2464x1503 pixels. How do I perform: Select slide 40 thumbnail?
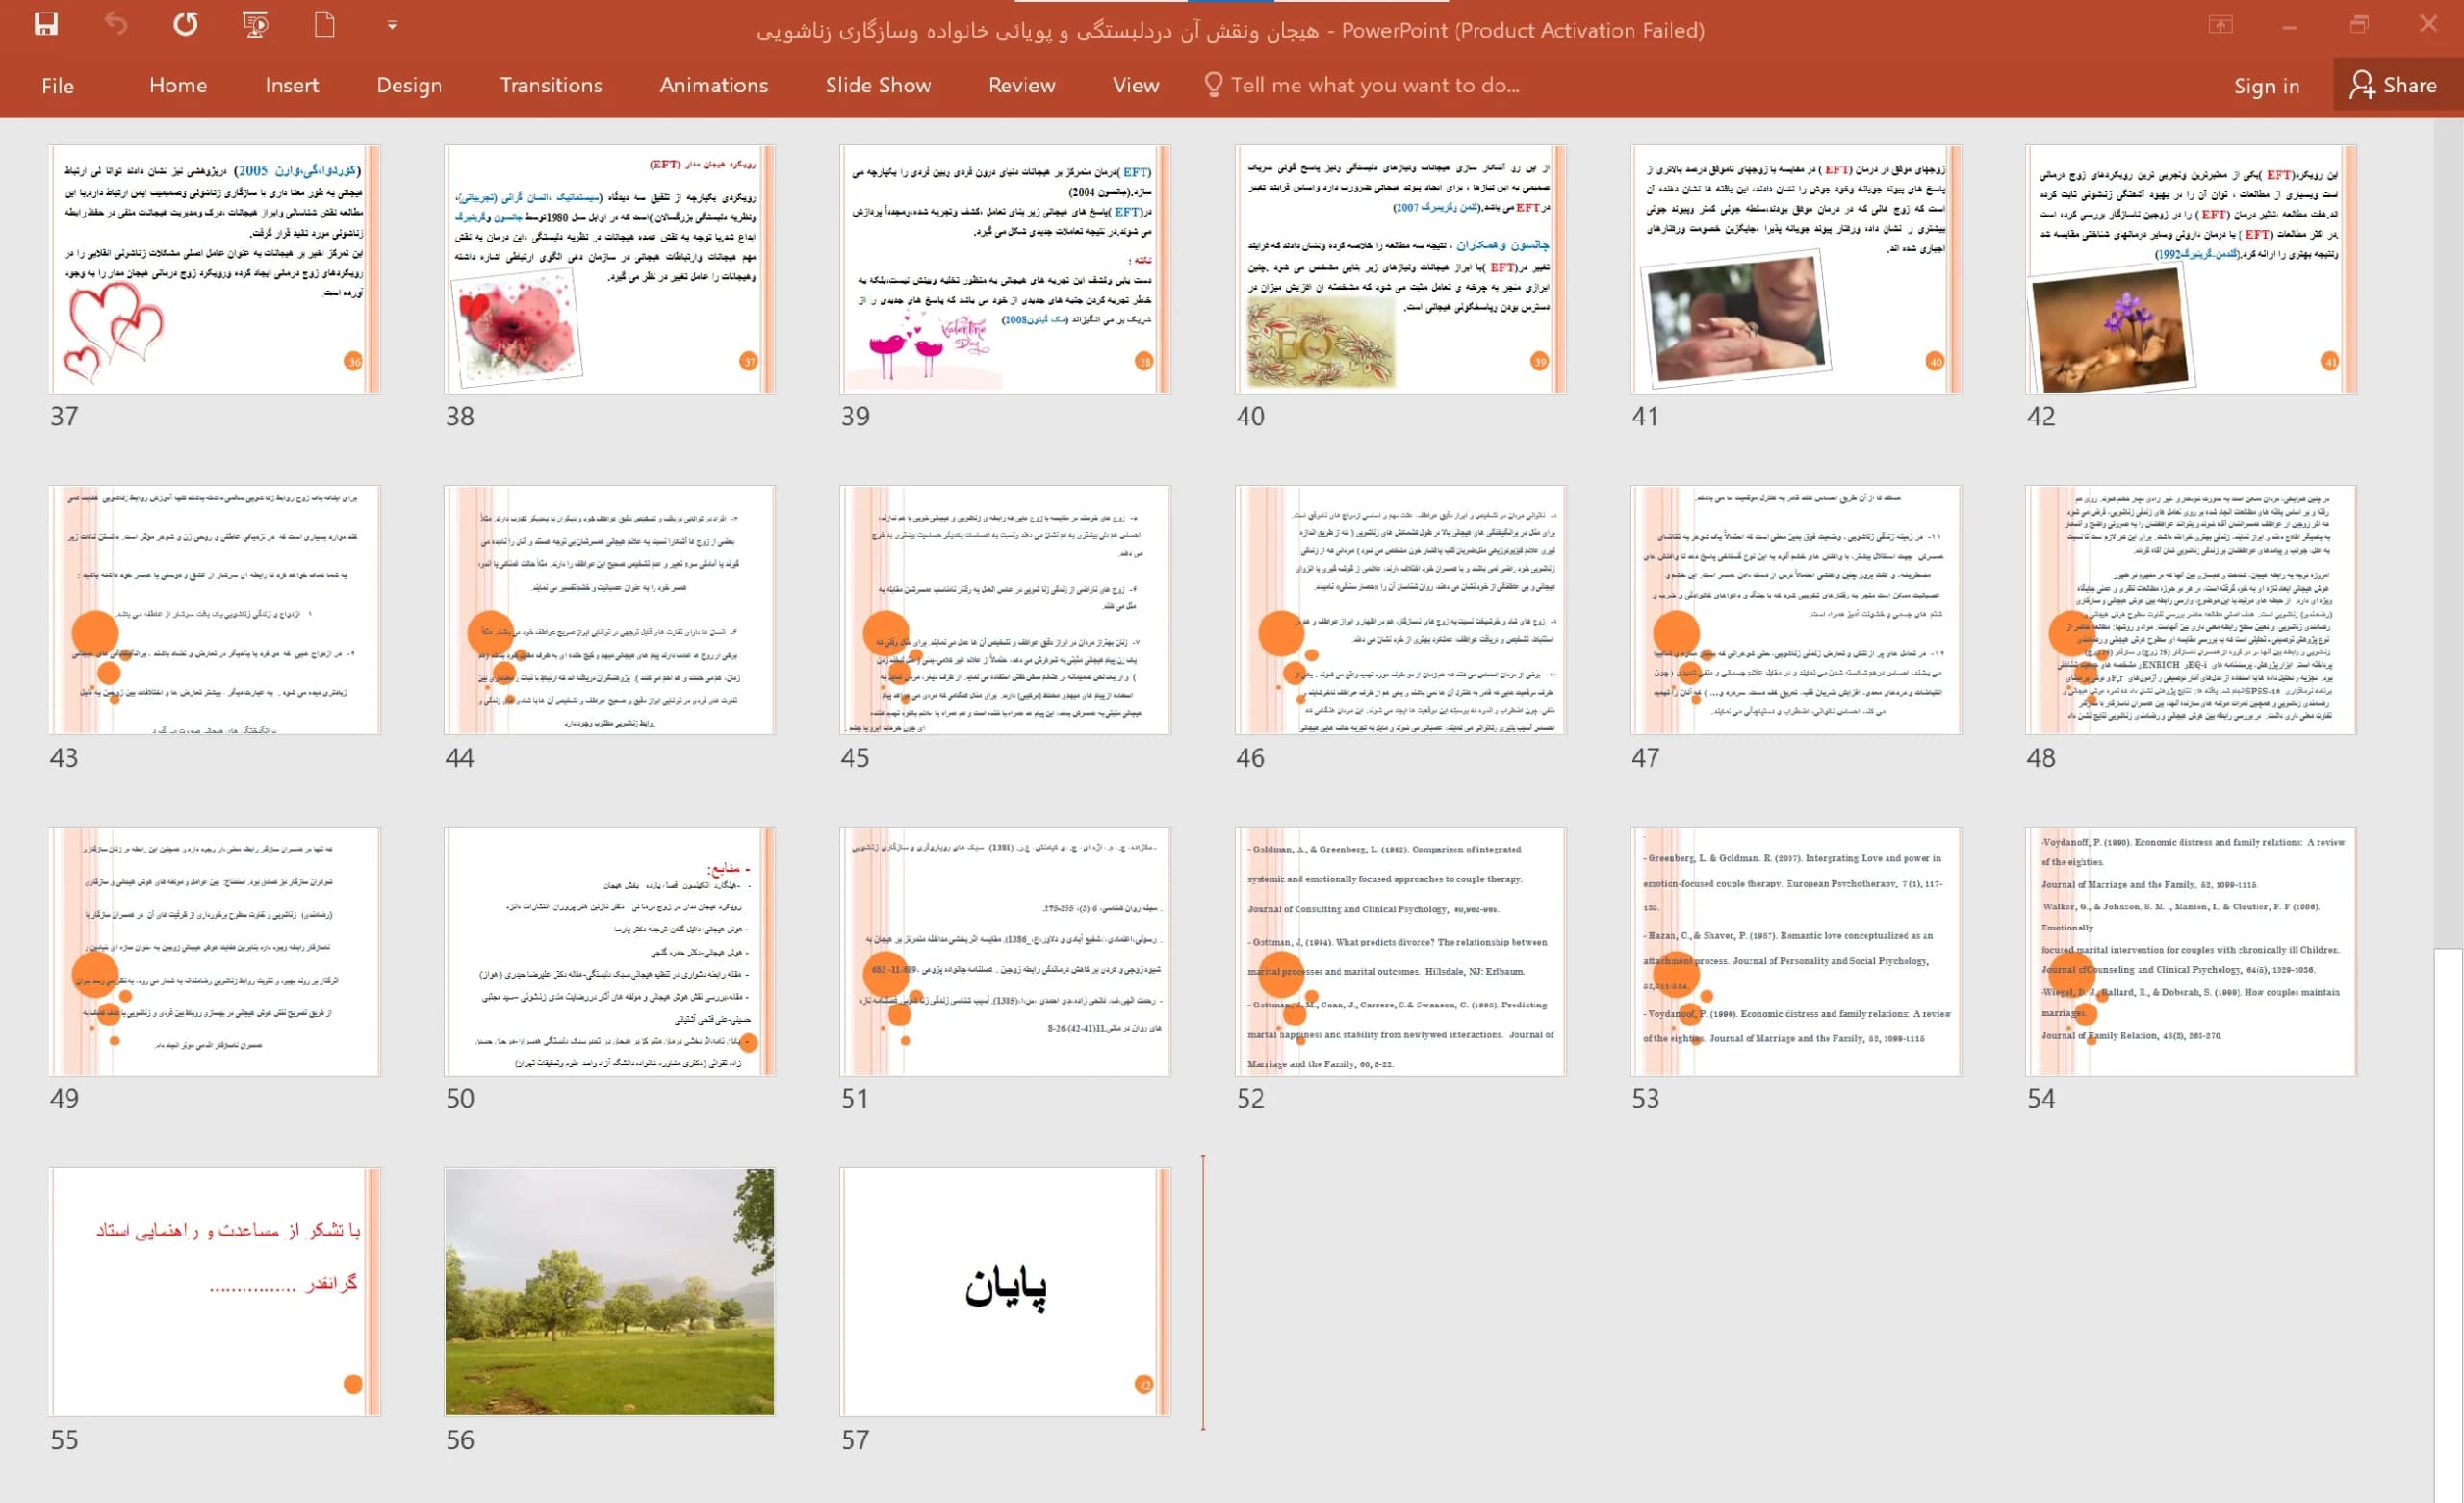tap(1400, 269)
